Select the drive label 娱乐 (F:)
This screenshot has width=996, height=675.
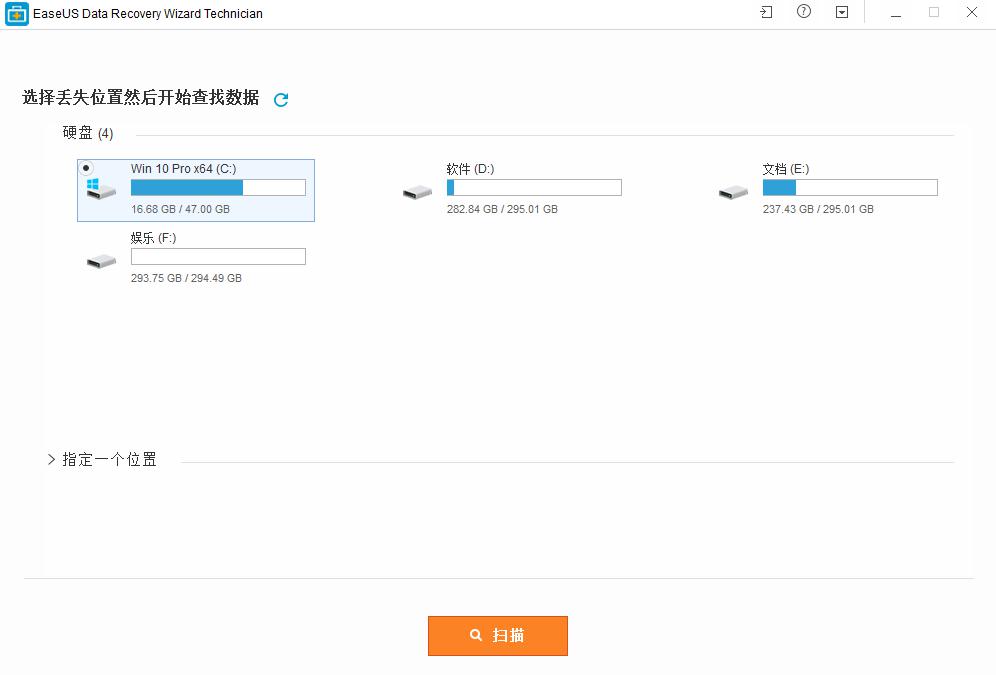(153, 238)
